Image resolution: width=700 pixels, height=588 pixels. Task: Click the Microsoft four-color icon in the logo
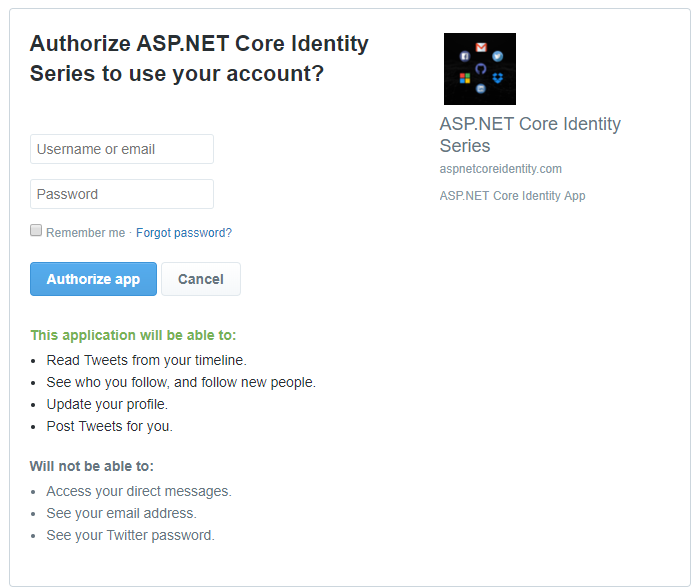(464, 78)
